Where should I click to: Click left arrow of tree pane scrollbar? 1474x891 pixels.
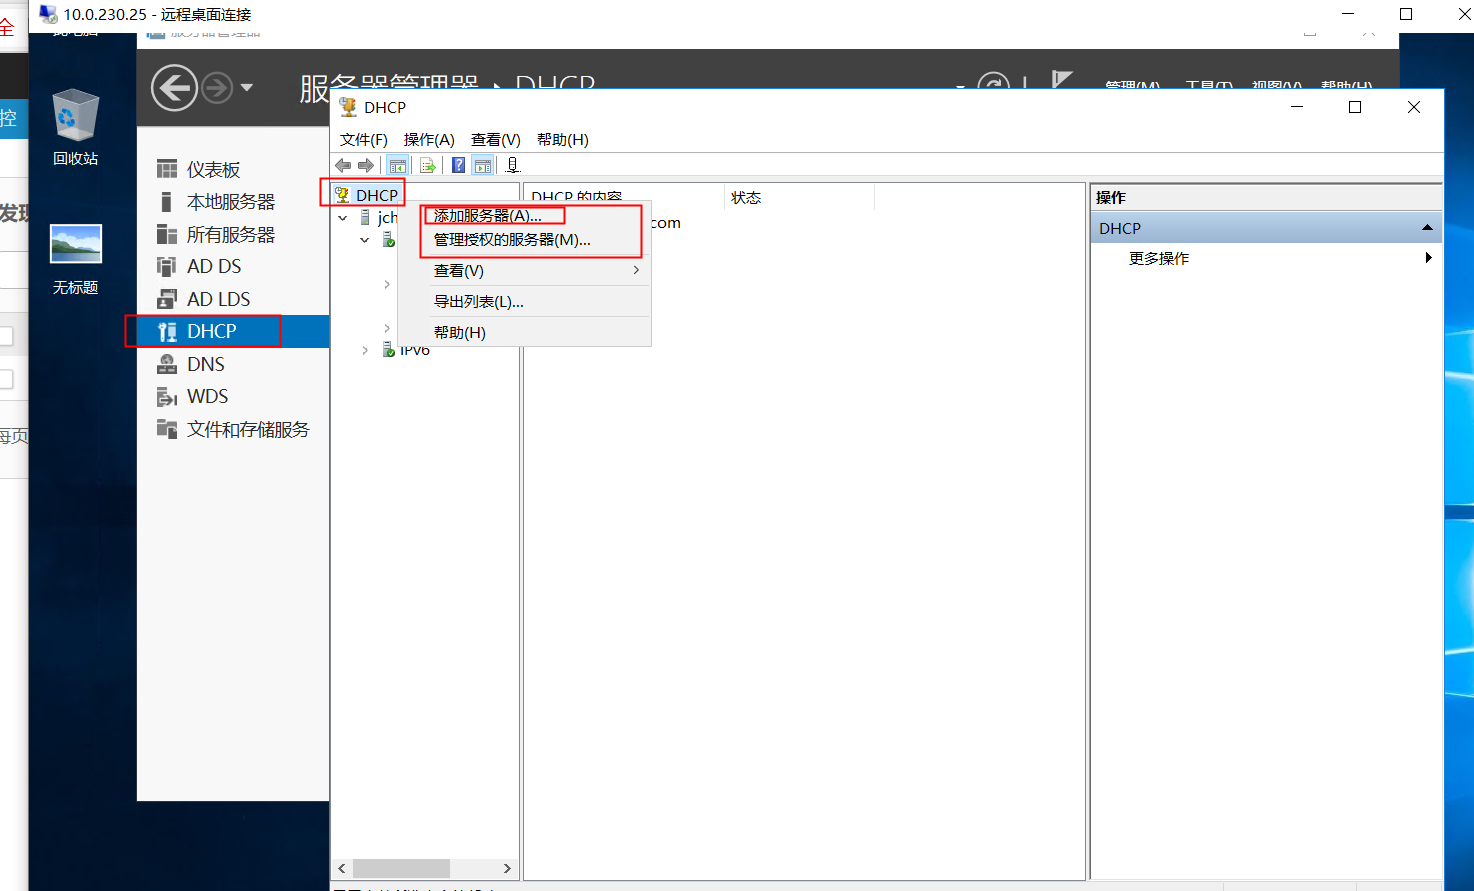pyautogui.click(x=342, y=868)
